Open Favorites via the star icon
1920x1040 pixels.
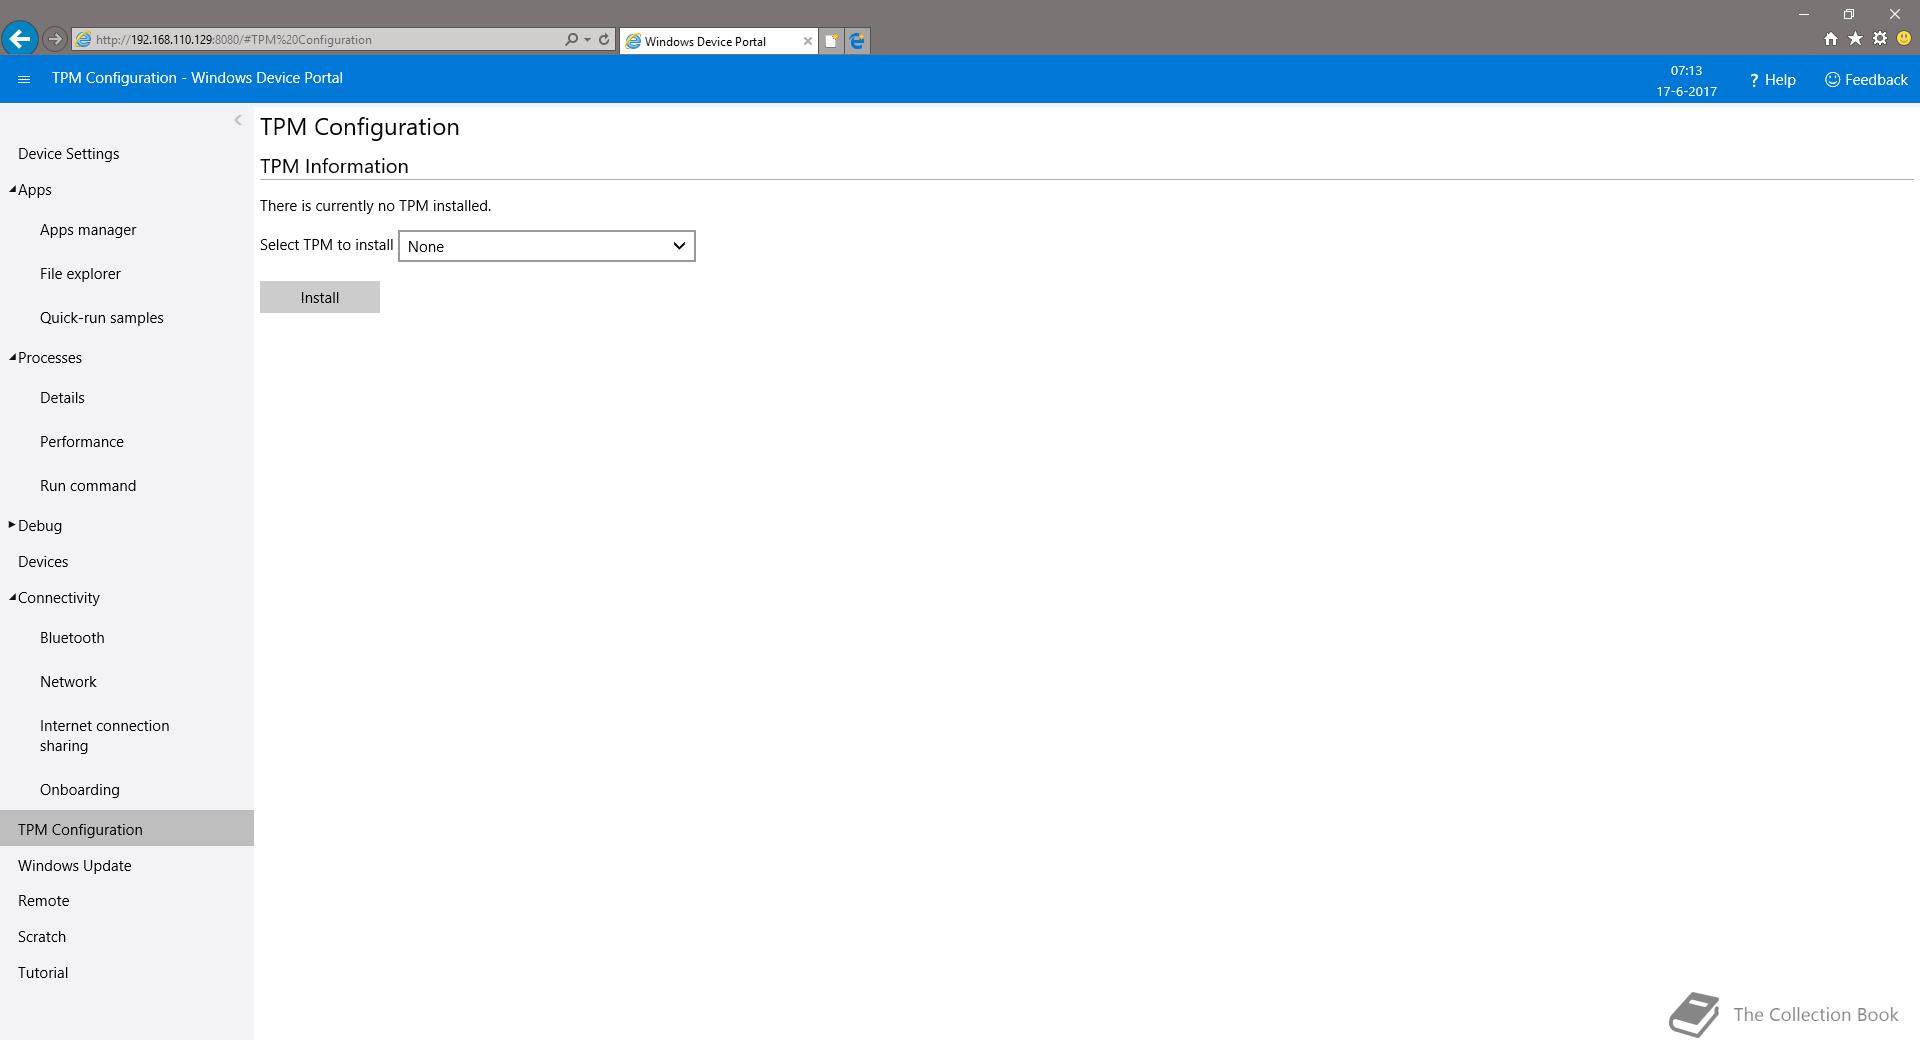[1855, 39]
